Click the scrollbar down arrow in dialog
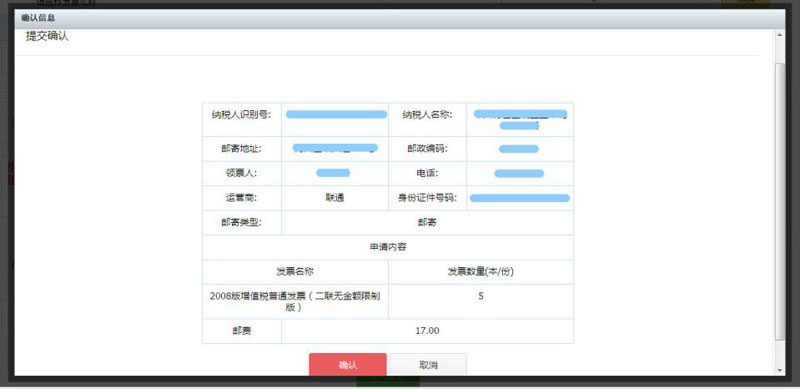The width and height of the screenshot is (800, 389). [779, 370]
